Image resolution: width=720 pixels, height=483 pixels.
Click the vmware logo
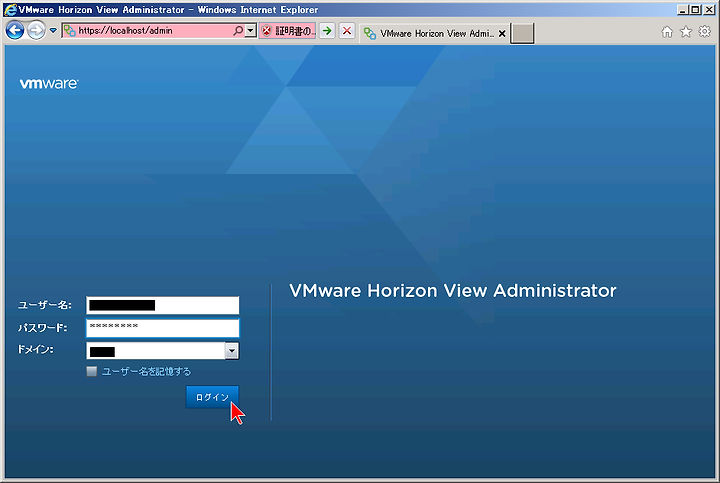[49, 83]
